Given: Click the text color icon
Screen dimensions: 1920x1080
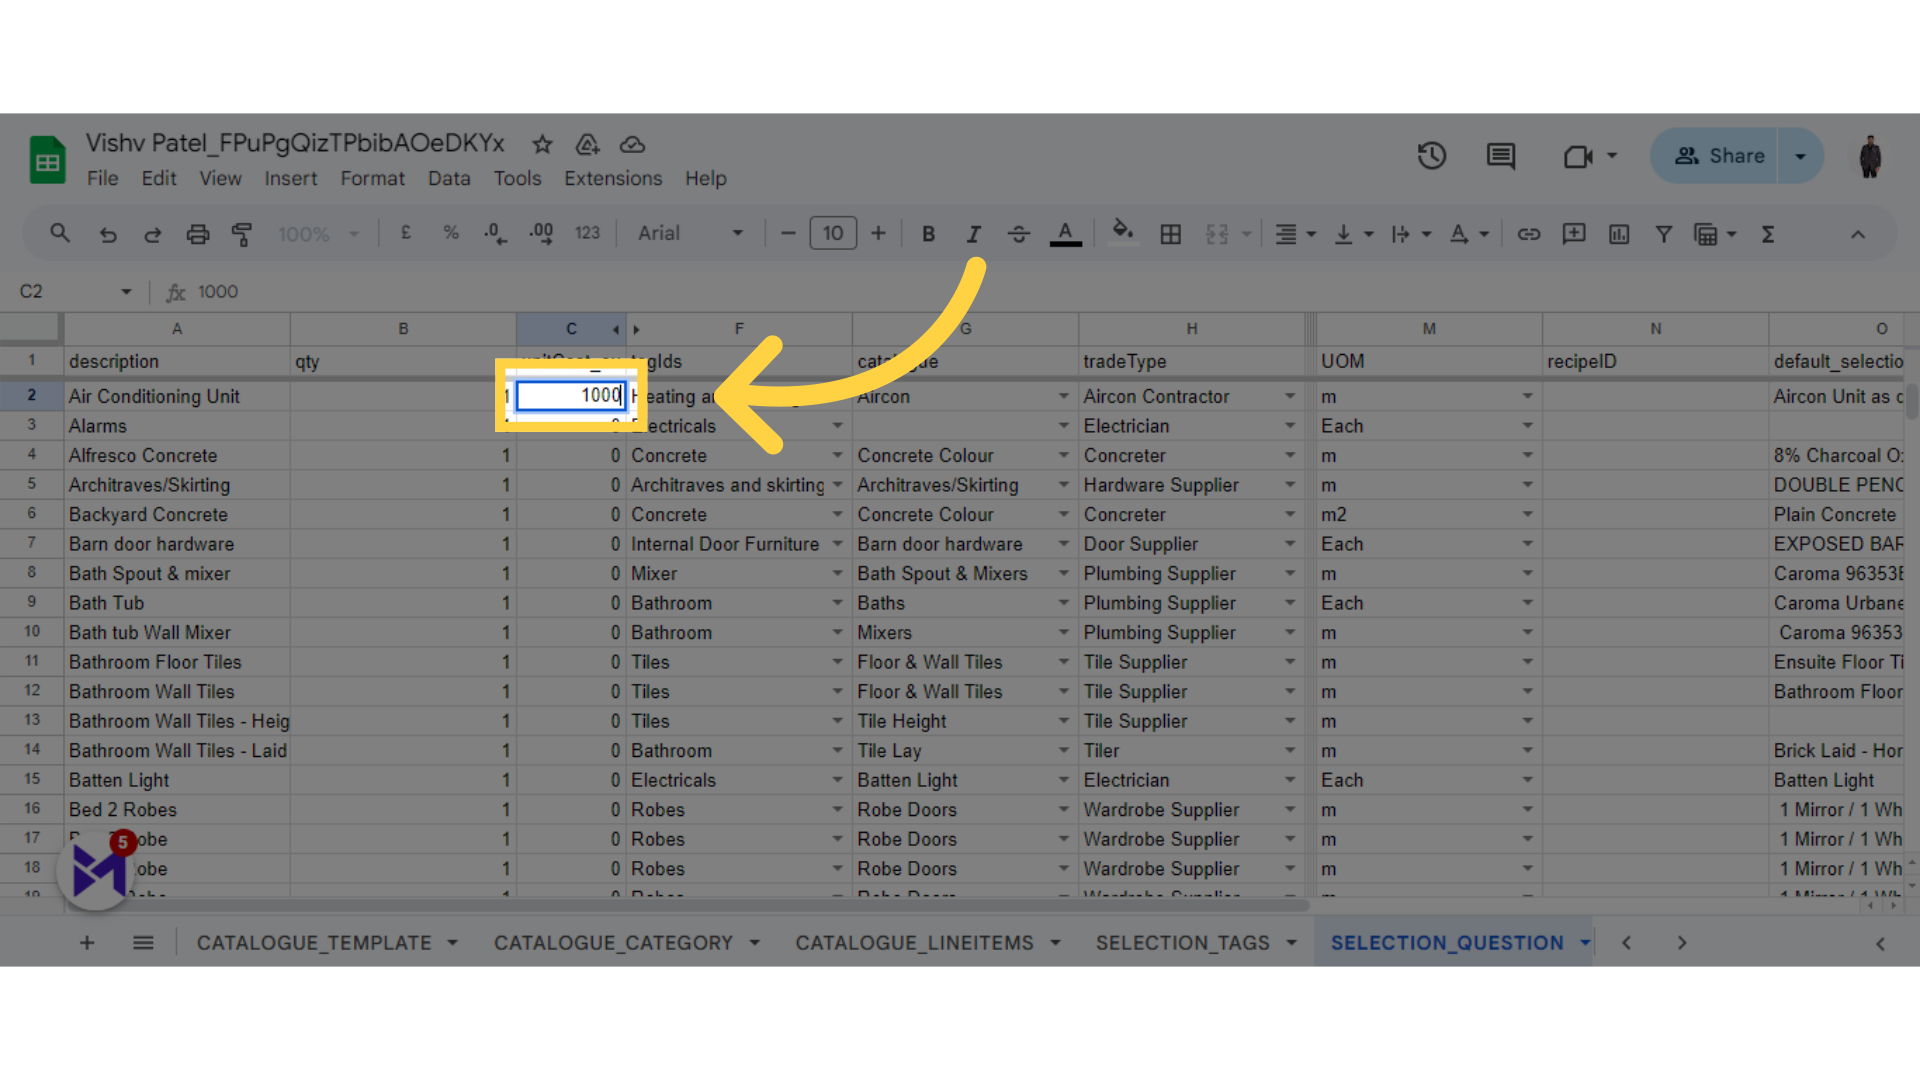Looking at the screenshot, I should click(1065, 235).
